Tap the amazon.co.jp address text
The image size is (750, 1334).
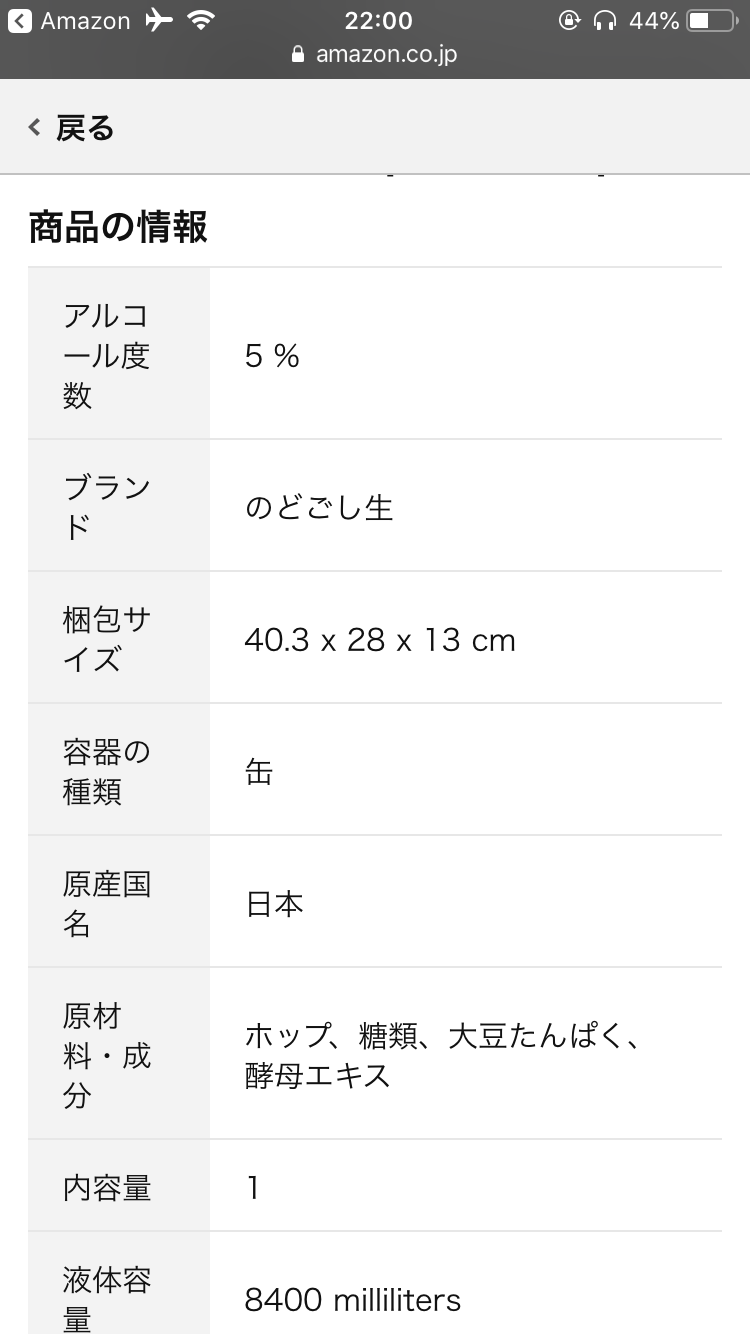[x=386, y=55]
